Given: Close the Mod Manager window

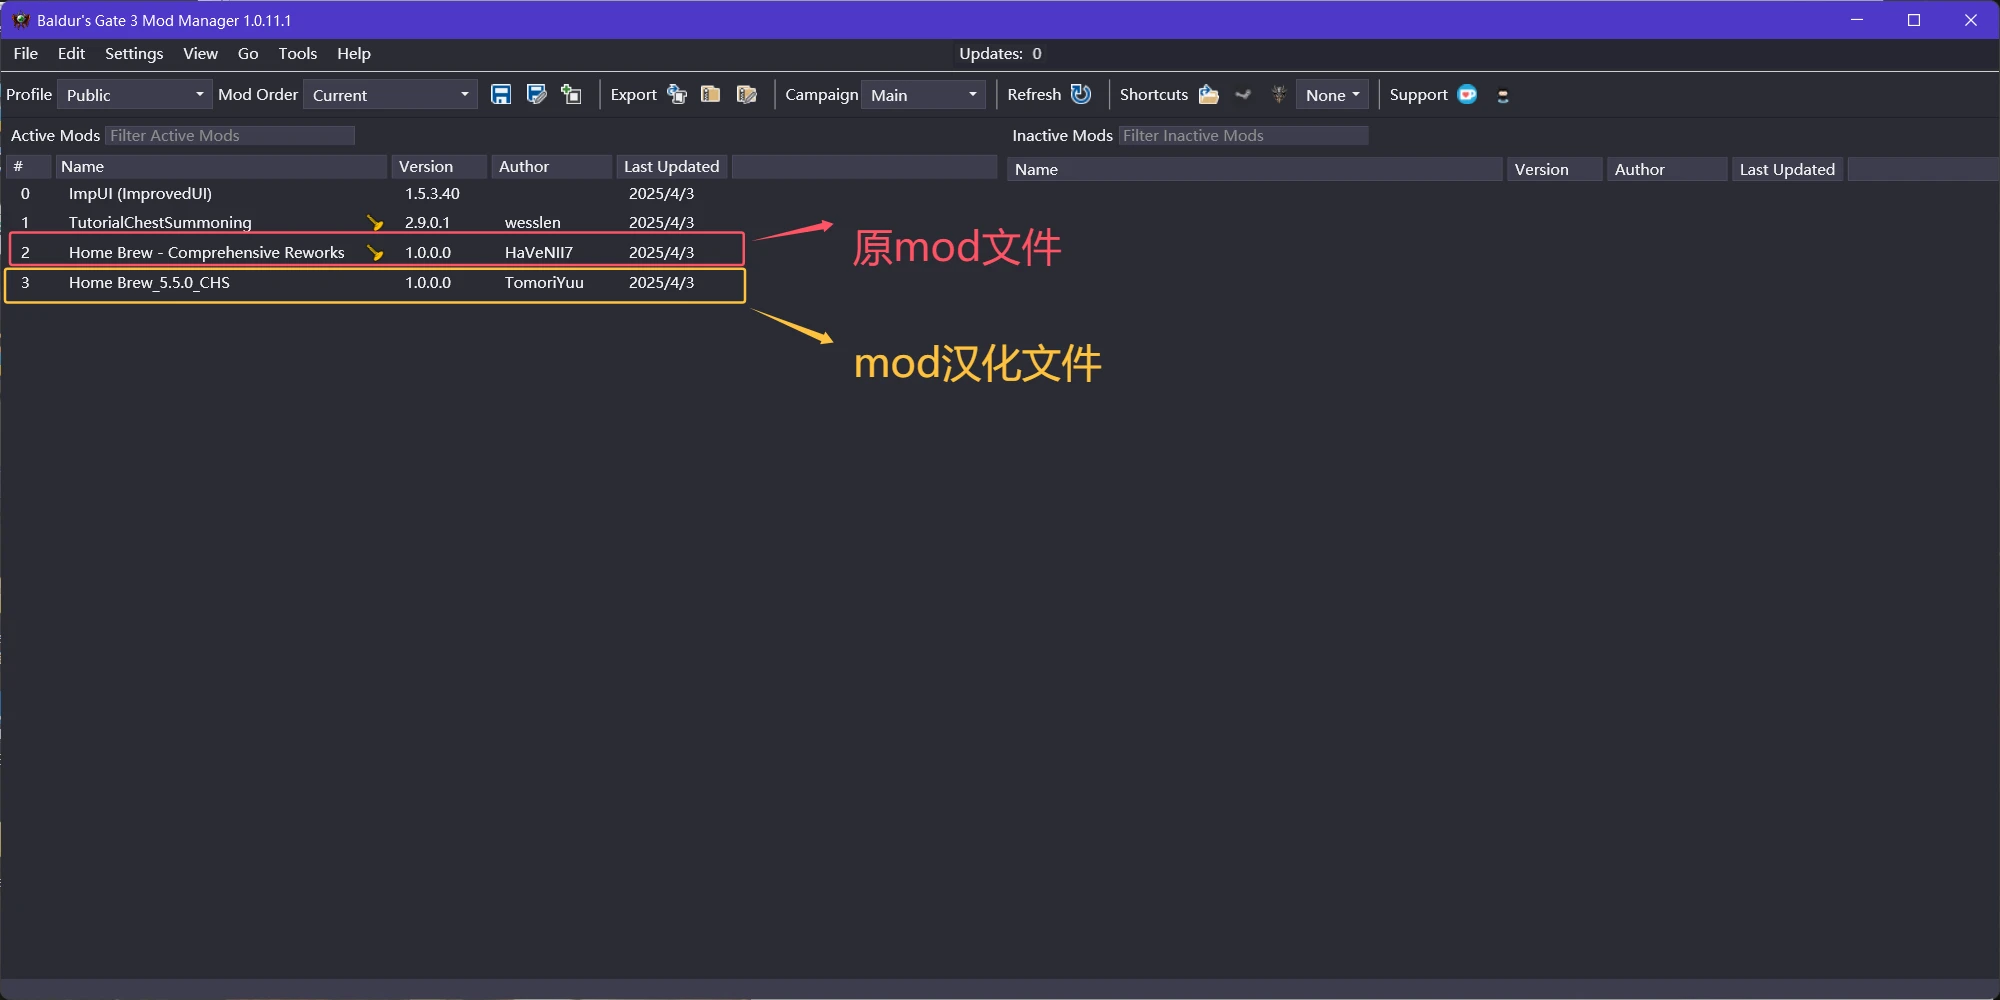Looking at the screenshot, I should click(1971, 20).
